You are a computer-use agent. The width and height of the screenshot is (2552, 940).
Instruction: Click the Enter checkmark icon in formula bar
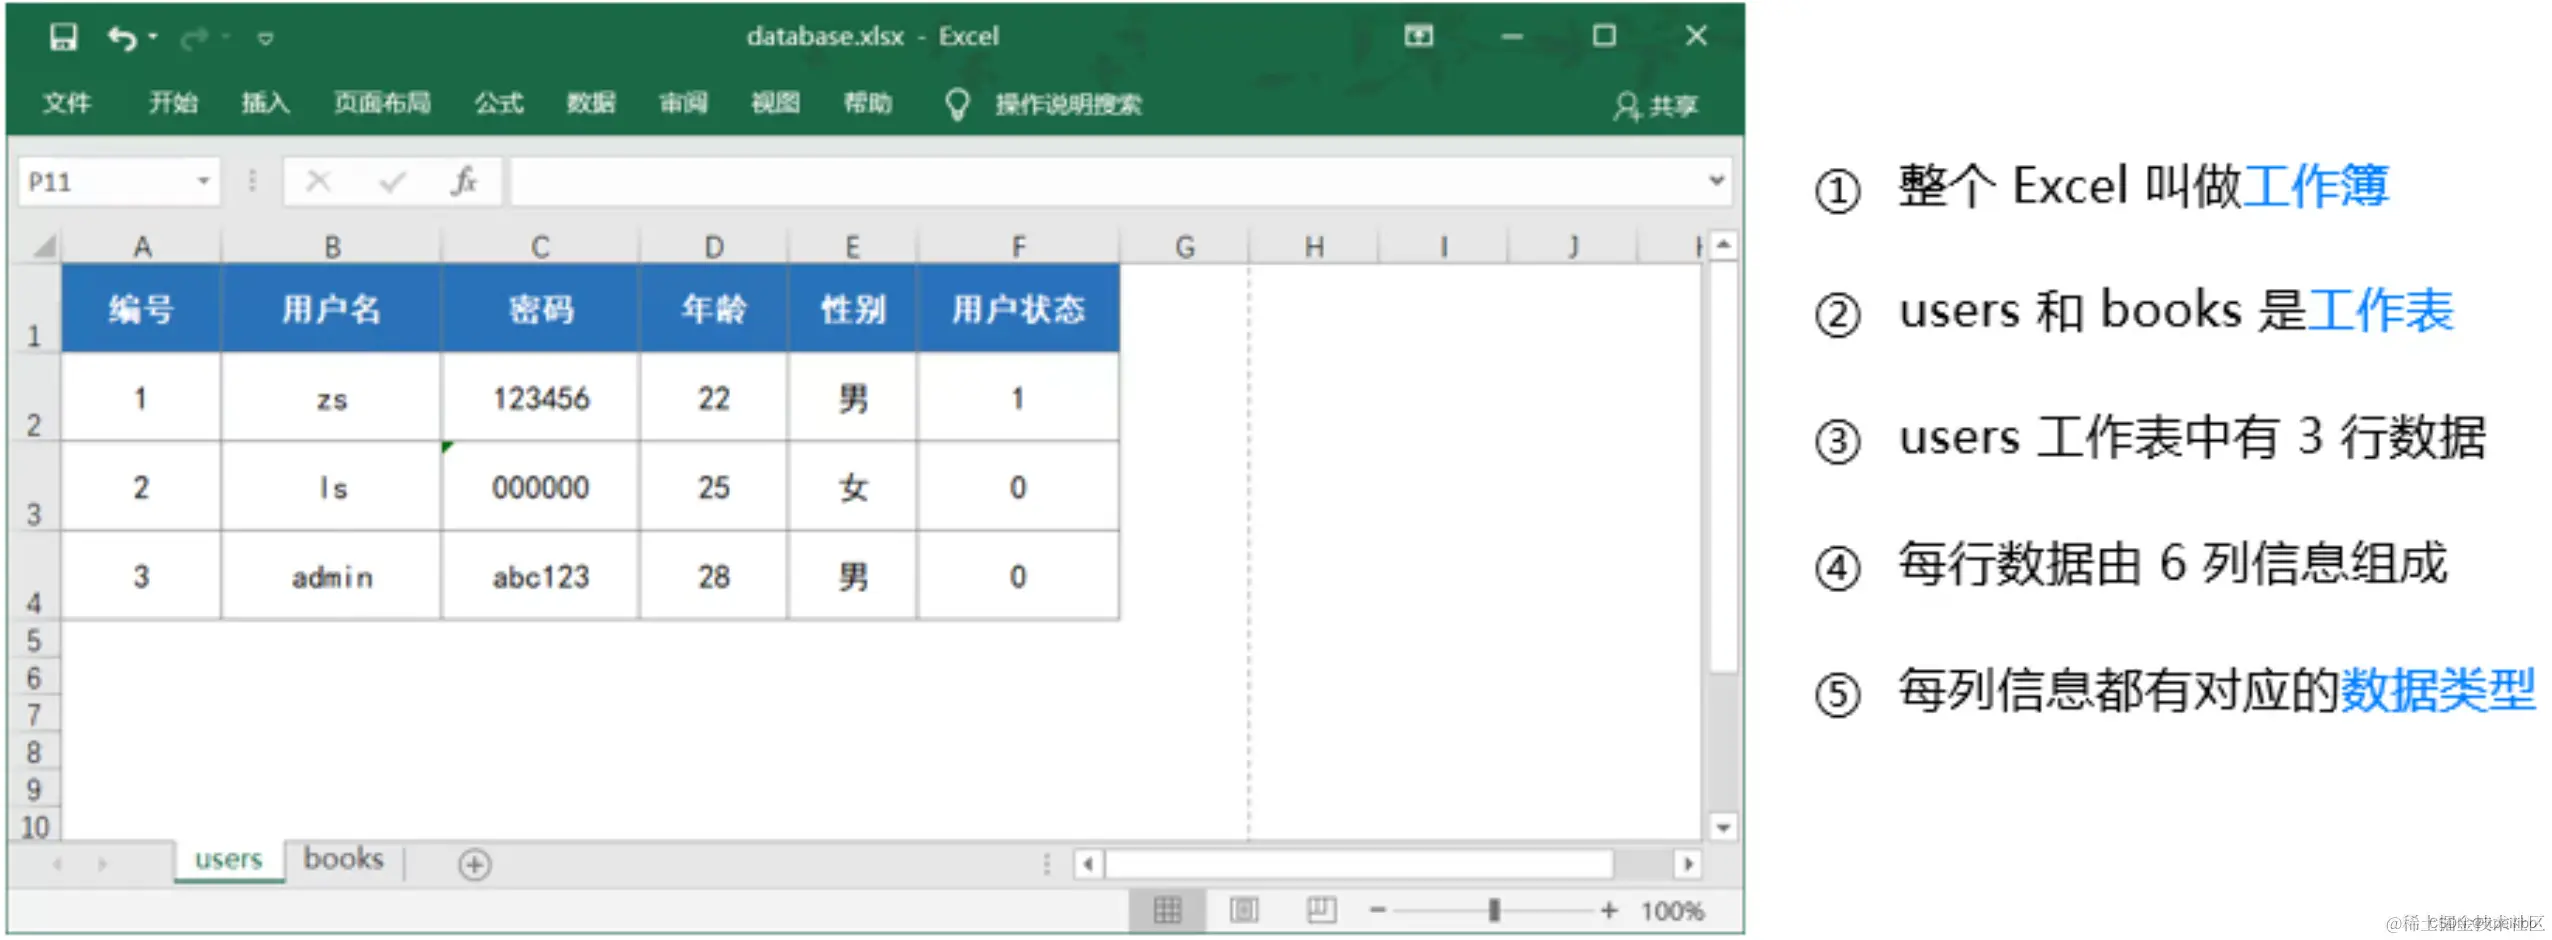(x=390, y=181)
